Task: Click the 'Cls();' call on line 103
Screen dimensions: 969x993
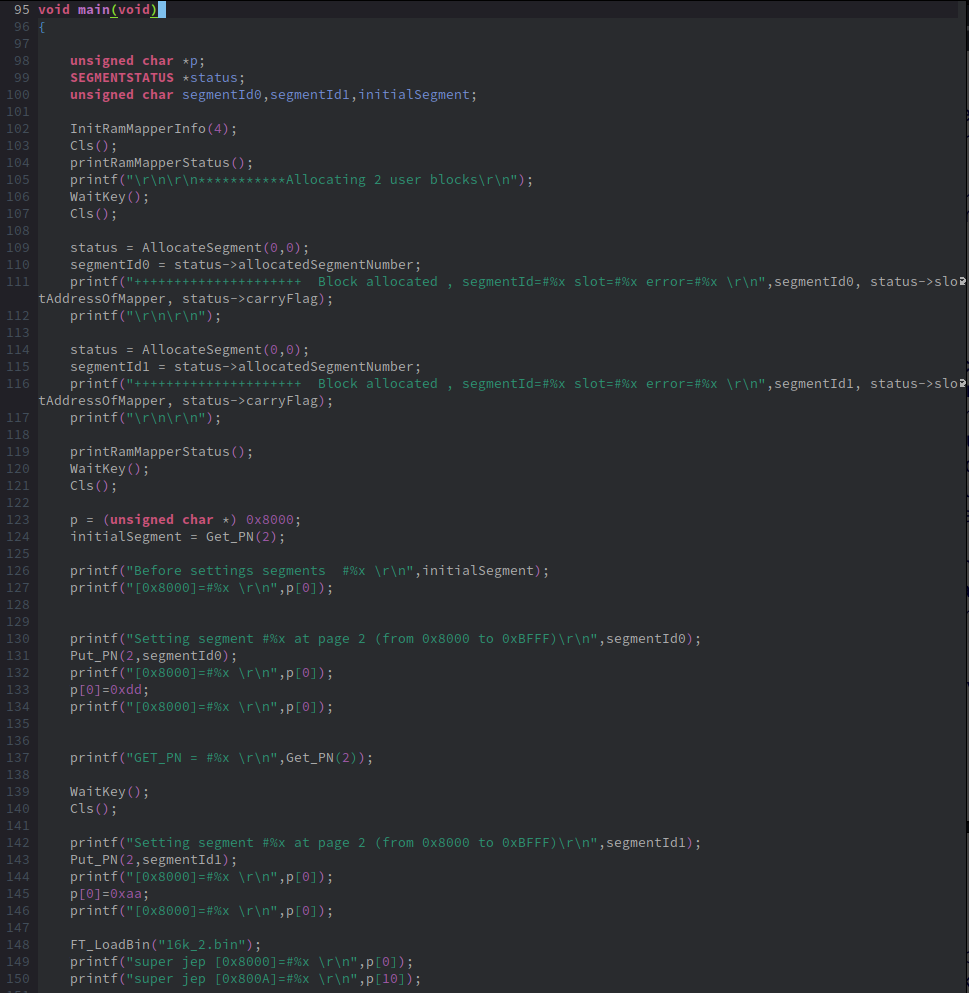Action: pyautogui.click(x=94, y=146)
